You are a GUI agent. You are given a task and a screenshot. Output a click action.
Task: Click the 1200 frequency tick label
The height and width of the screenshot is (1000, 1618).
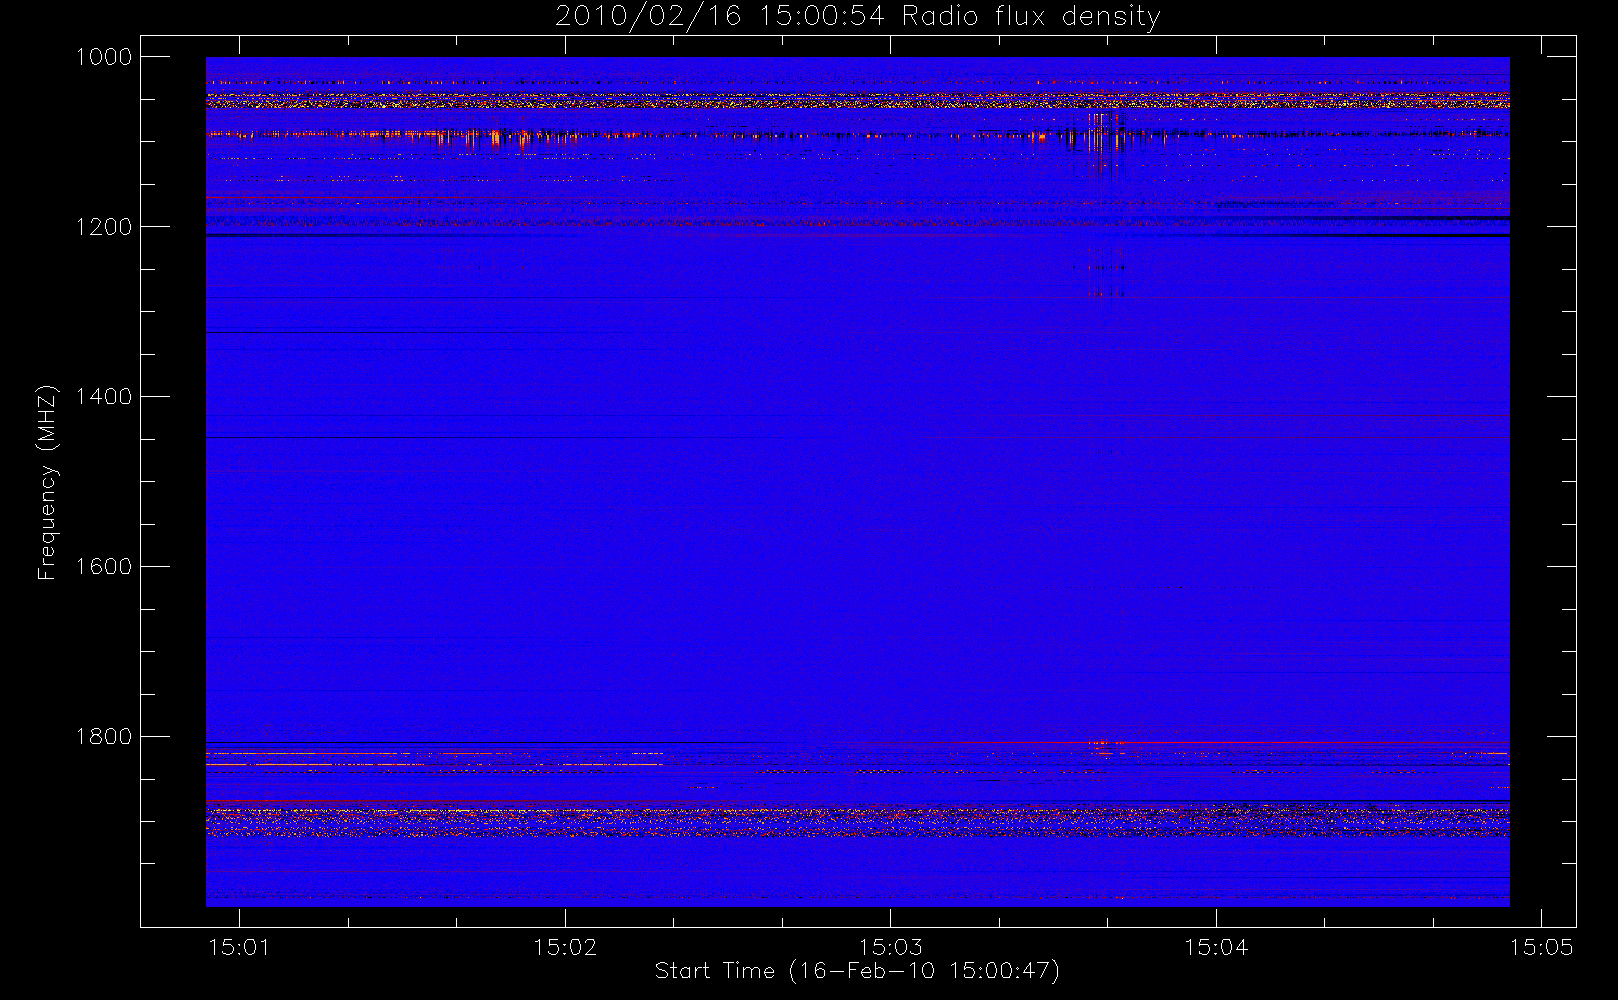tap(104, 227)
